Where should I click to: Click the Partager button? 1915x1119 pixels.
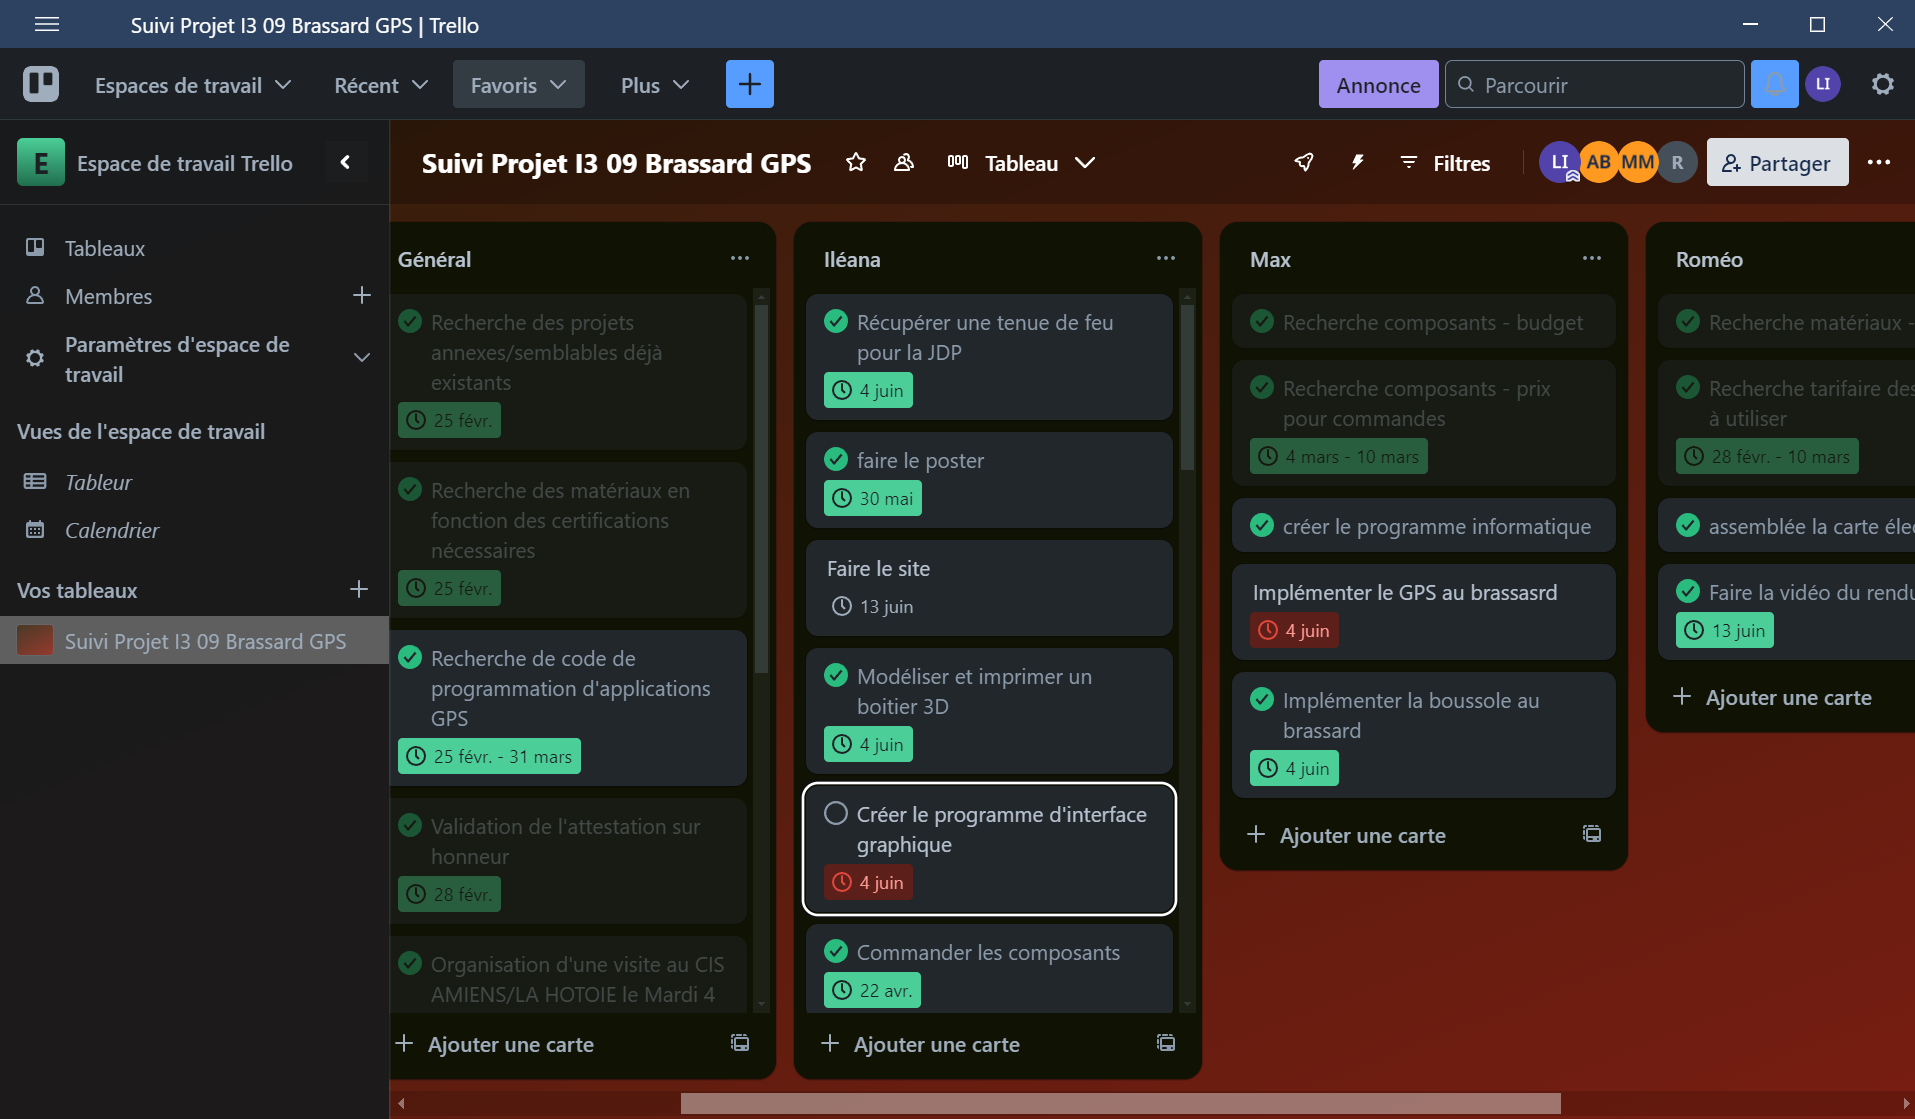point(1777,162)
